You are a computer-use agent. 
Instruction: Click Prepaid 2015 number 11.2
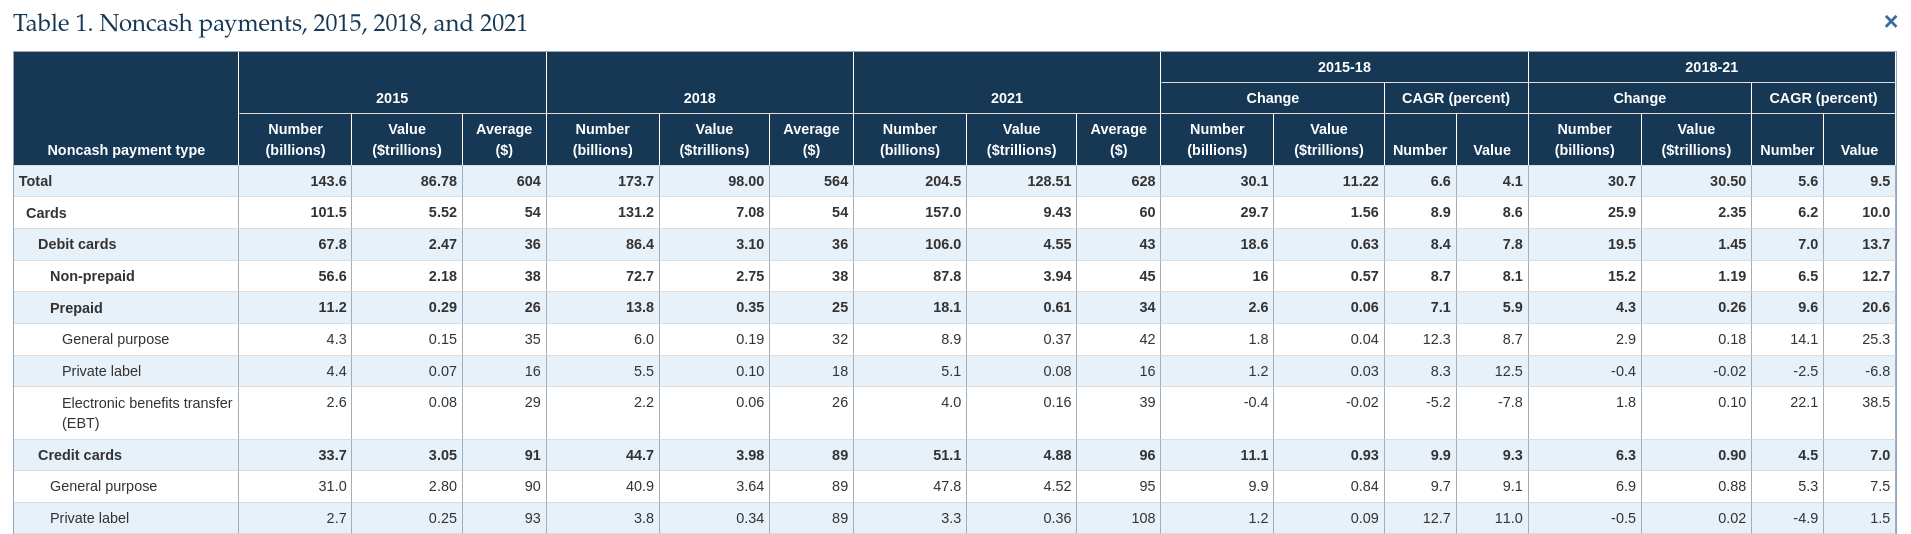(x=332, y=308)
